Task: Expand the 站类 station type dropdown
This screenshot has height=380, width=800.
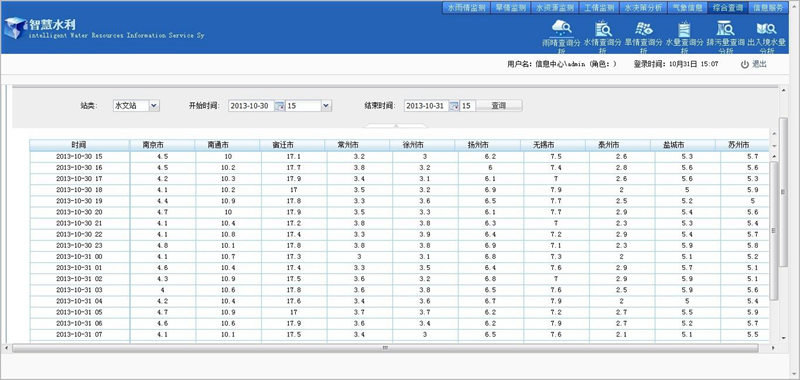Action: 155,106
